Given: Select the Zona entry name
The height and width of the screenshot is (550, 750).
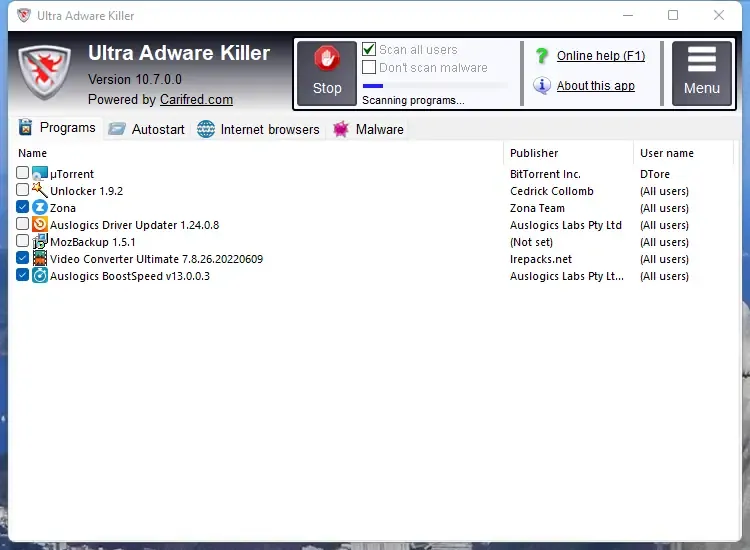Looking at the screenshot, I should 63,208.
